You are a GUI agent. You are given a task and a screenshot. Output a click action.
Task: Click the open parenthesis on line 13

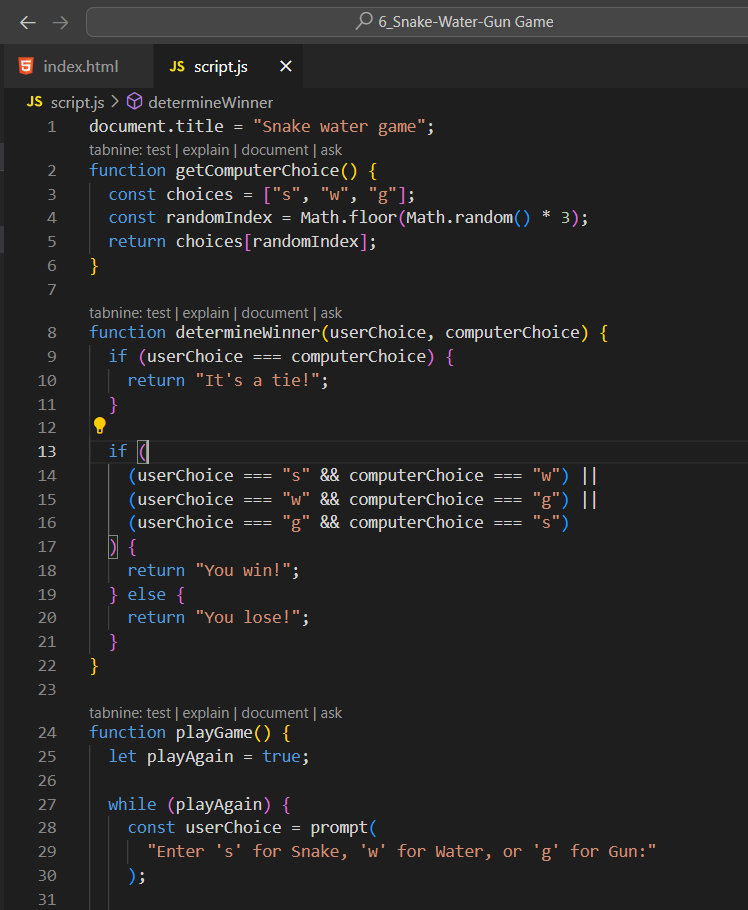coord(142,452)
